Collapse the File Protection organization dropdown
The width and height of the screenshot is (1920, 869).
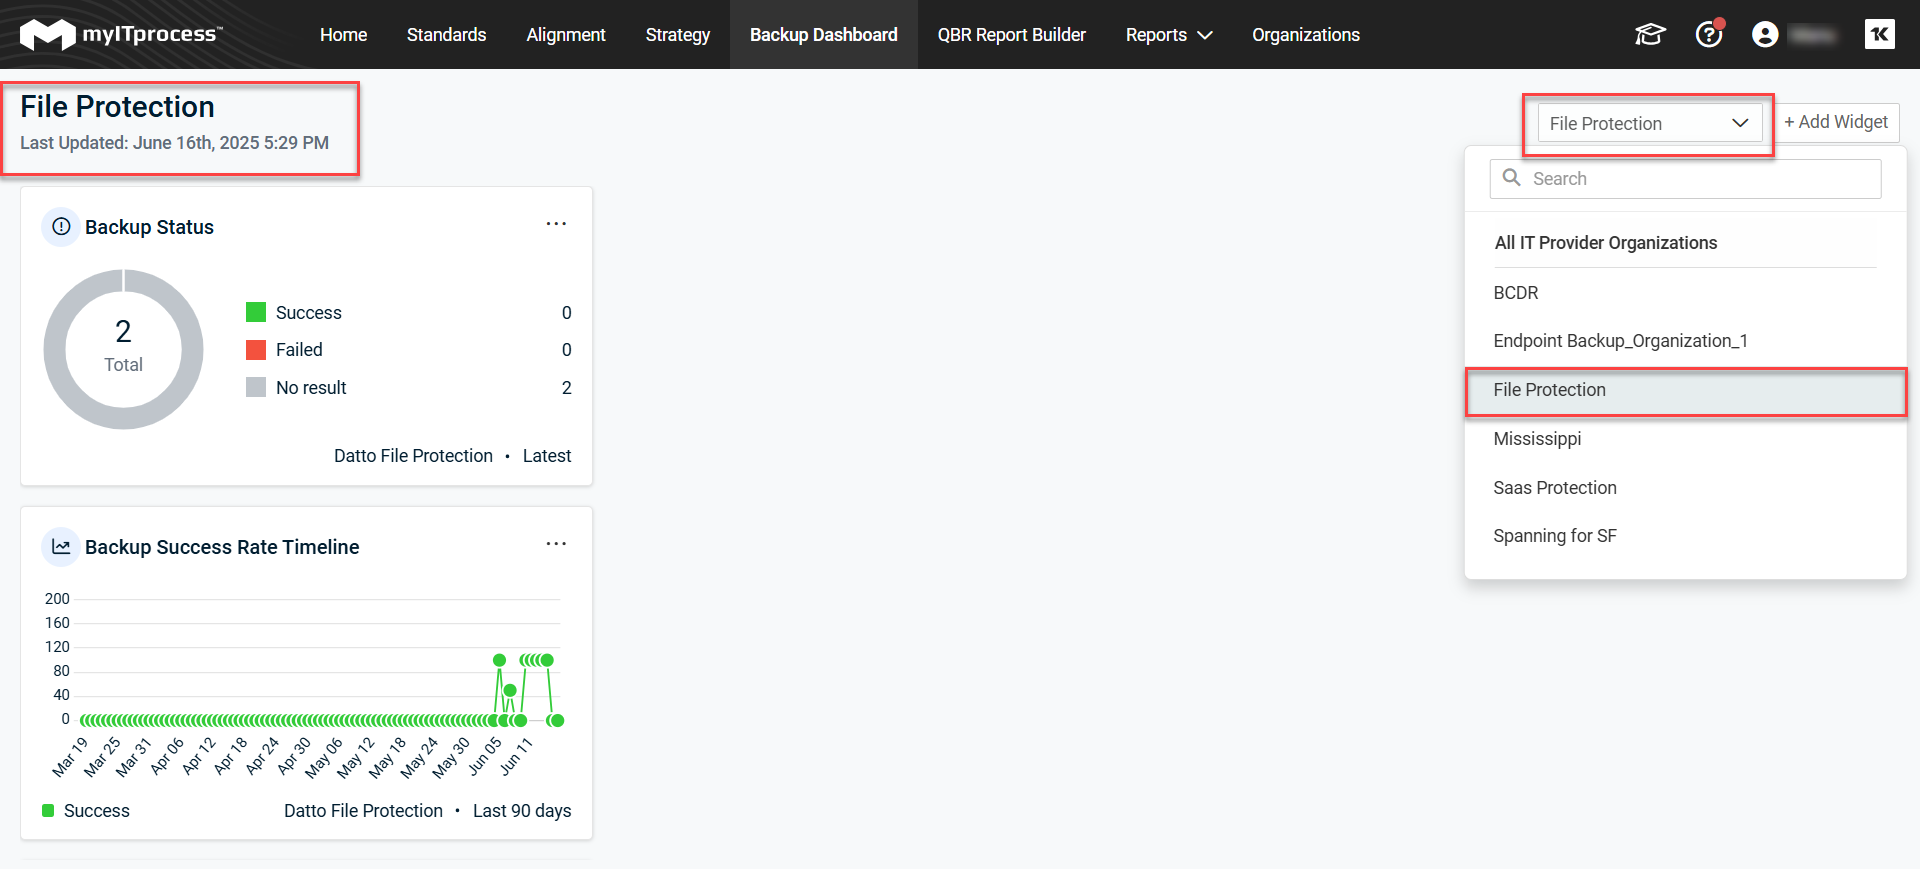[x=1650, y=123]
